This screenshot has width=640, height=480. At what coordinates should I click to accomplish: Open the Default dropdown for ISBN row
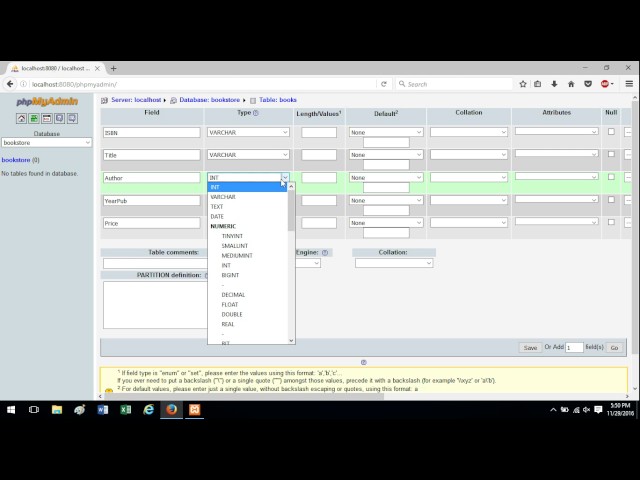386,132
